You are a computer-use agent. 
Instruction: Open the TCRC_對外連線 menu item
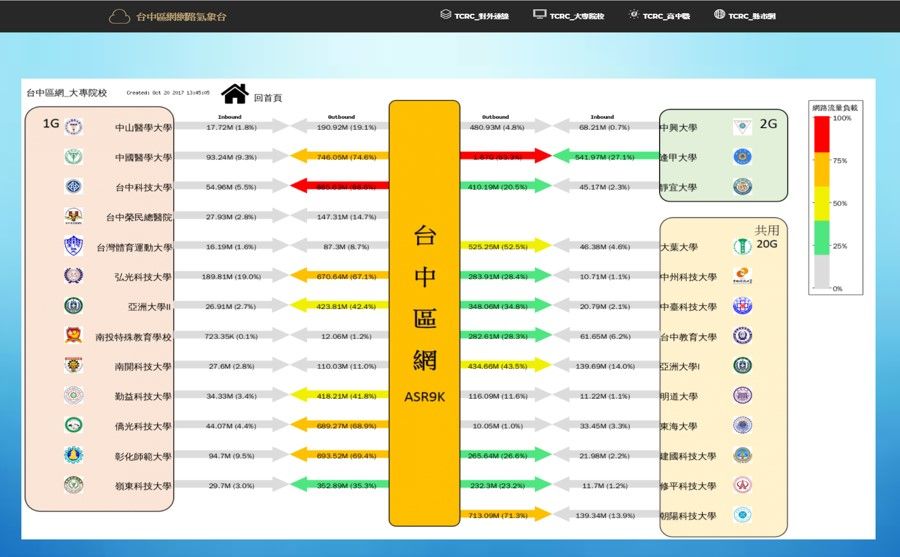[475, 16]
